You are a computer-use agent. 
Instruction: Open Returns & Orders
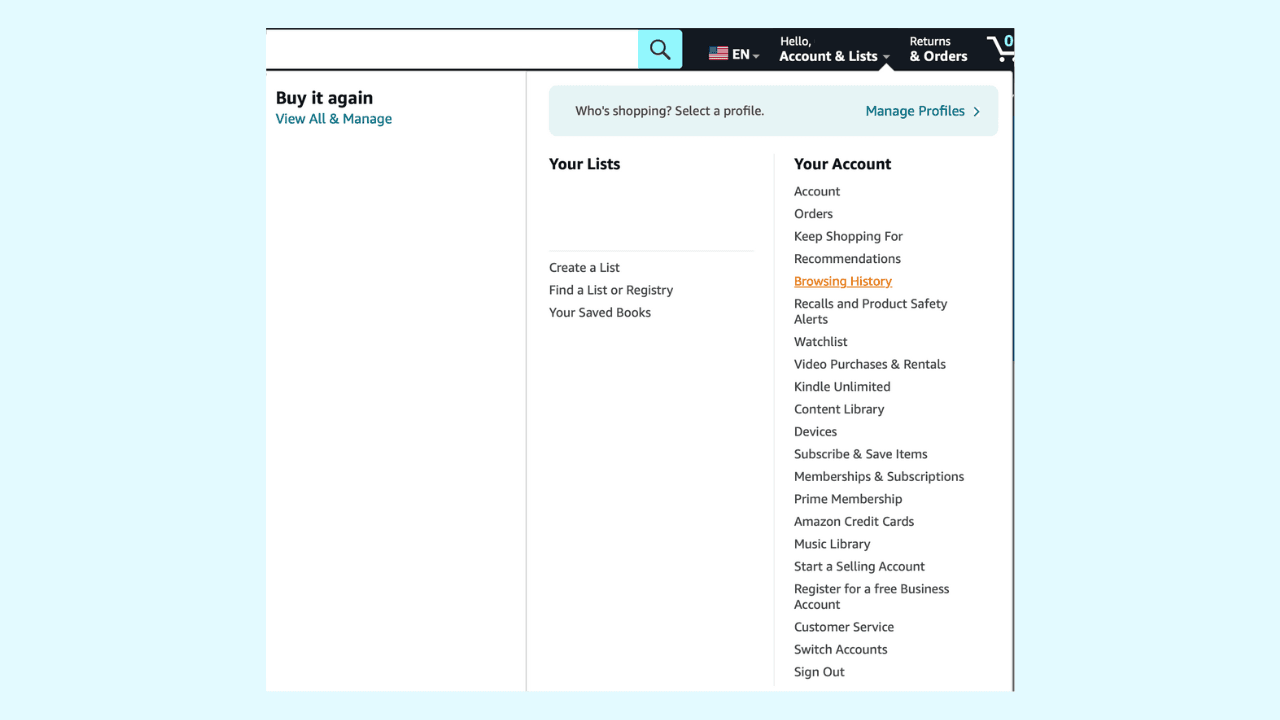point(938,50)
